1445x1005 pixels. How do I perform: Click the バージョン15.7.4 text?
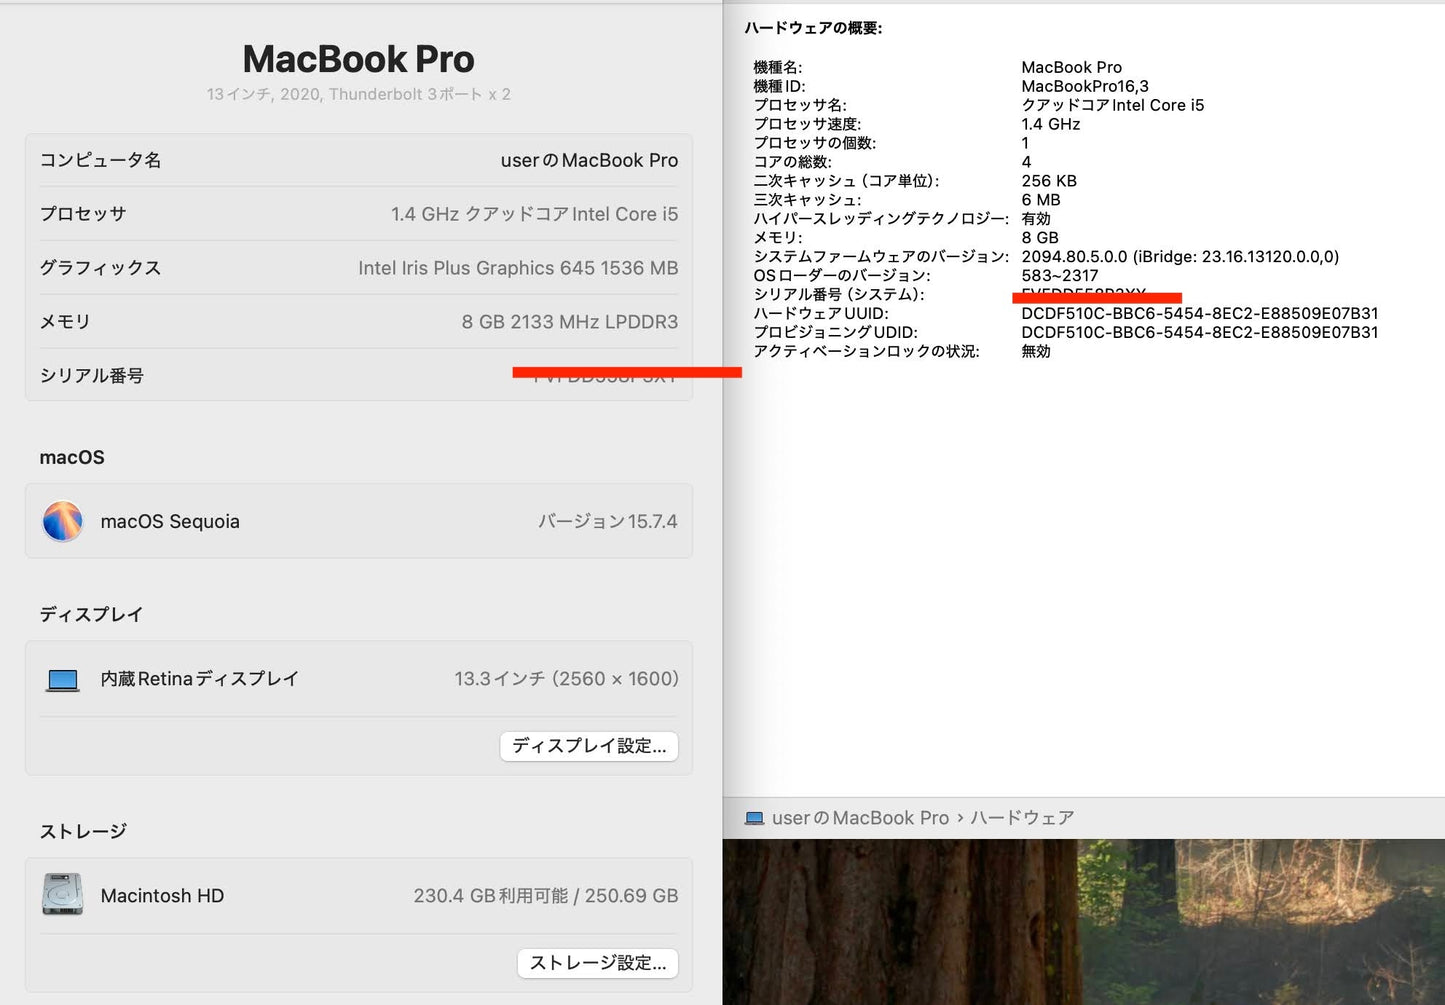608,521
